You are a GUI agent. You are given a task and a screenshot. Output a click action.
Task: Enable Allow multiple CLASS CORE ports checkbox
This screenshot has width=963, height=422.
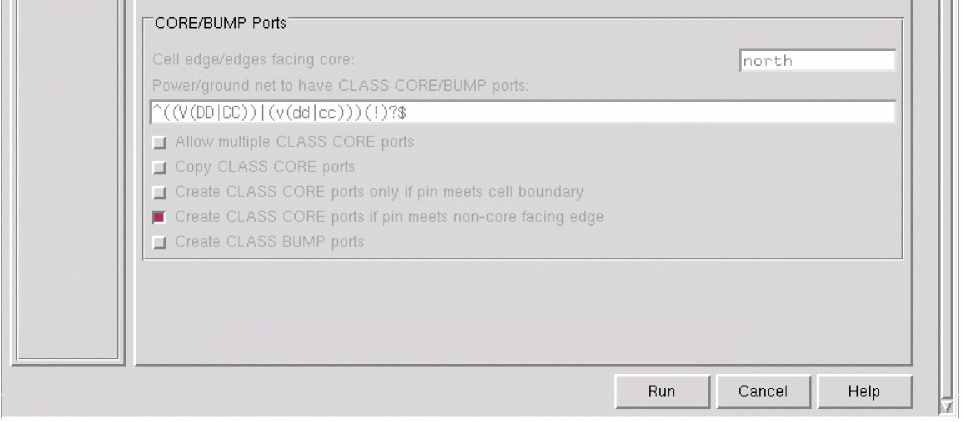[158, 142]
